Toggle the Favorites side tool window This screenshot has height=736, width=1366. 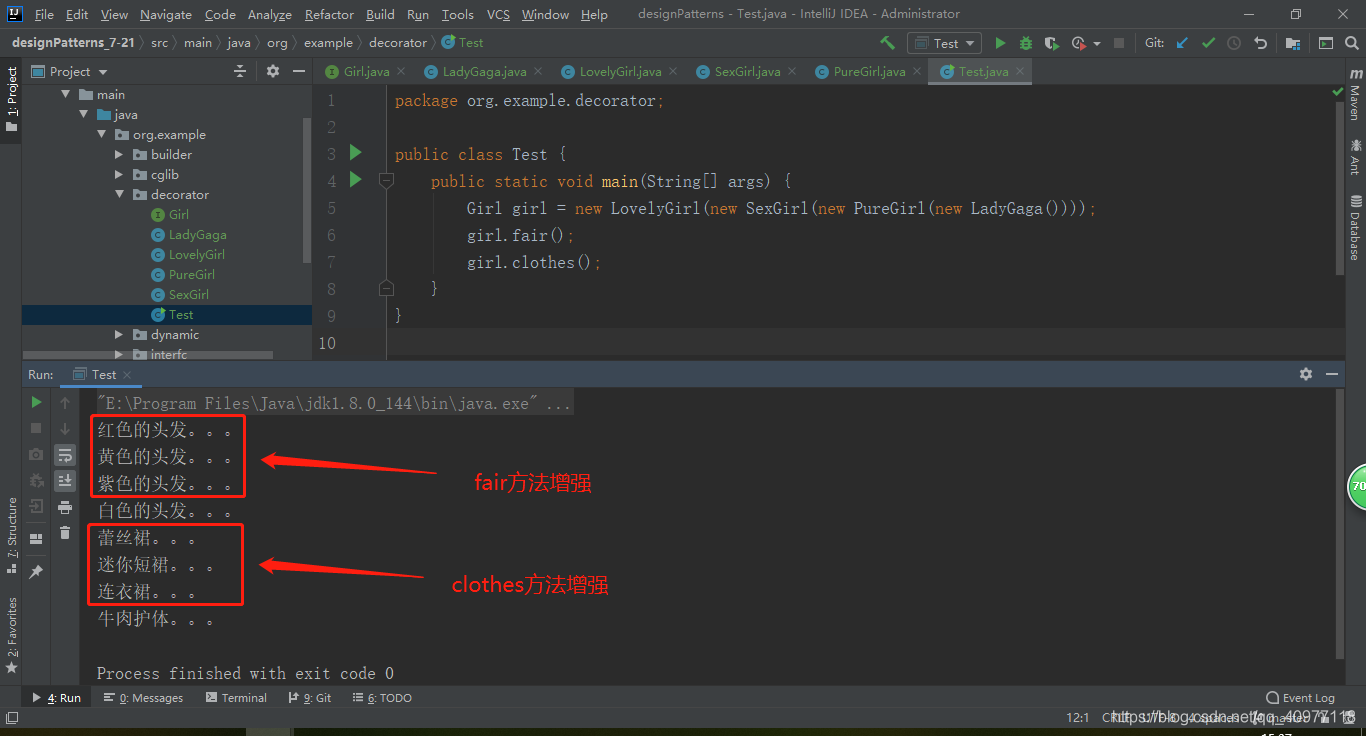tap(12, 633)
